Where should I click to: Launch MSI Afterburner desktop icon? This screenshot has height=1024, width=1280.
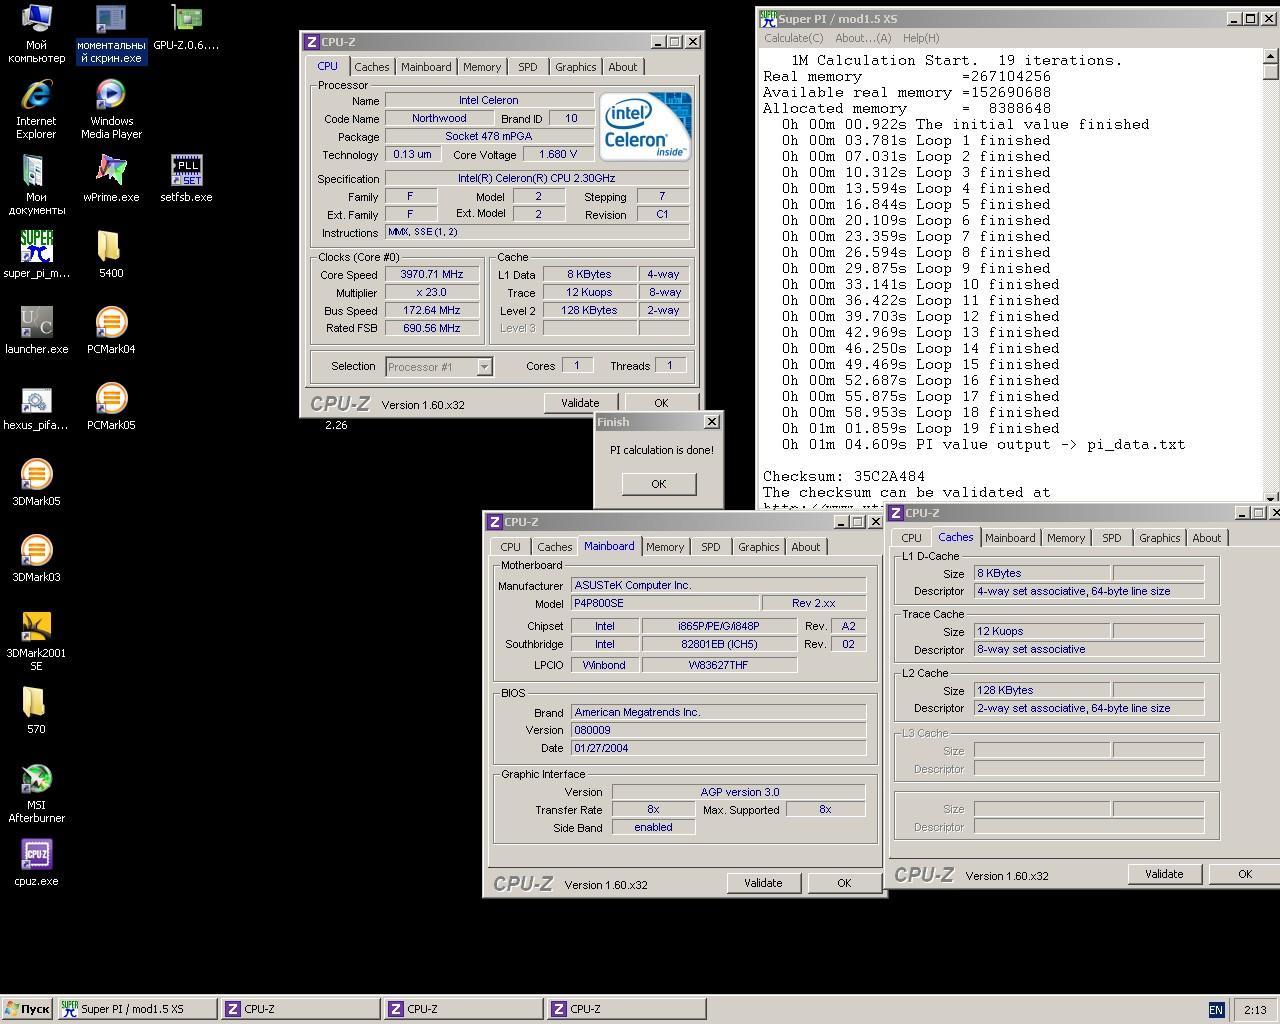pyautogui.click(x=36, y=793)
